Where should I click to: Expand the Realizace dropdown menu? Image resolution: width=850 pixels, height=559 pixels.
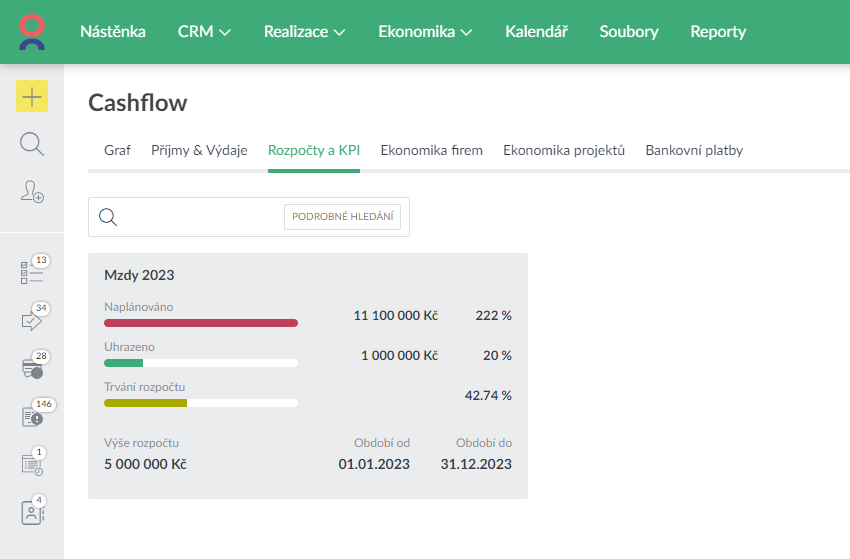coord(304,32)
